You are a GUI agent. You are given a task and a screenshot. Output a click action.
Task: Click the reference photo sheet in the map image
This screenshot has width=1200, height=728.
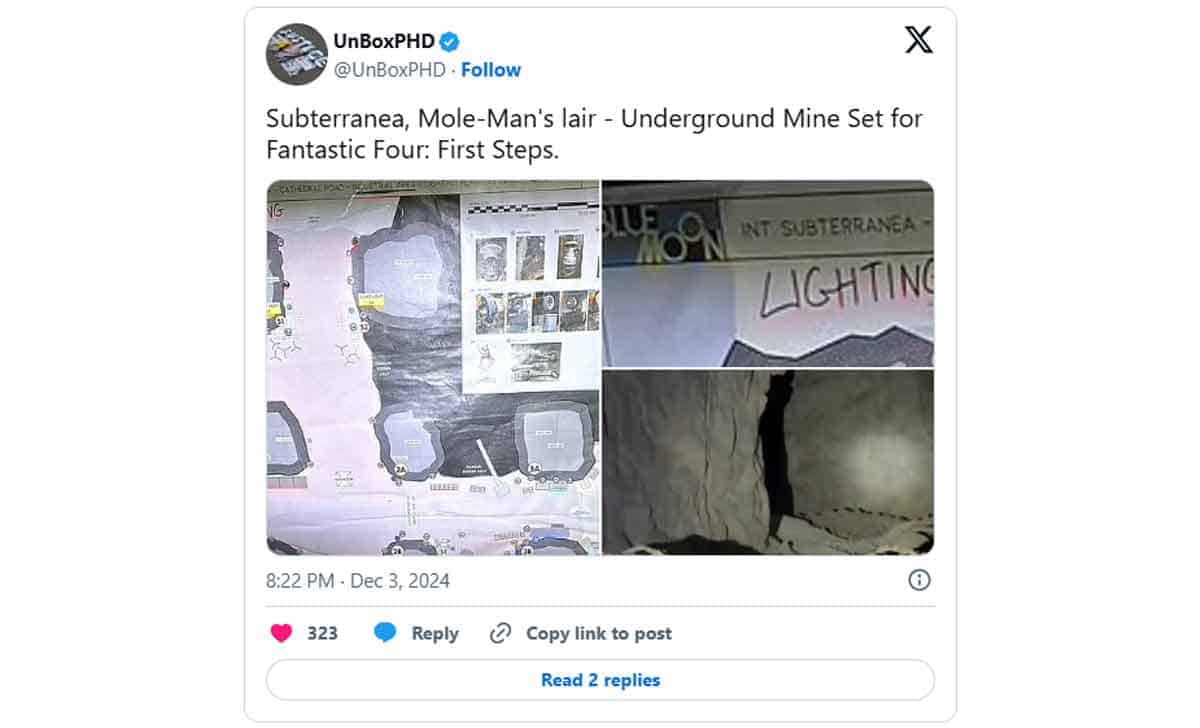click(530, 290)
